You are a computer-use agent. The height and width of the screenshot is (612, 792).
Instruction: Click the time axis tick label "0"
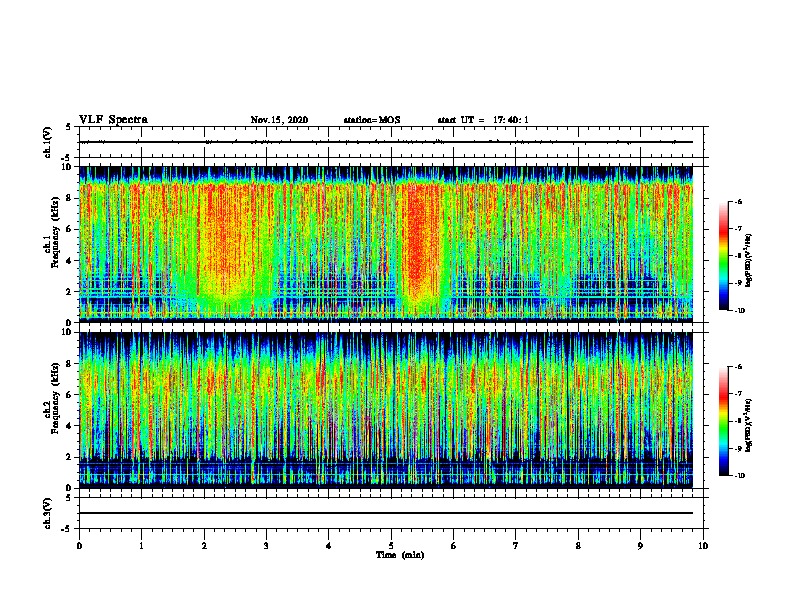pyautogui.click(x=79, y=546)
